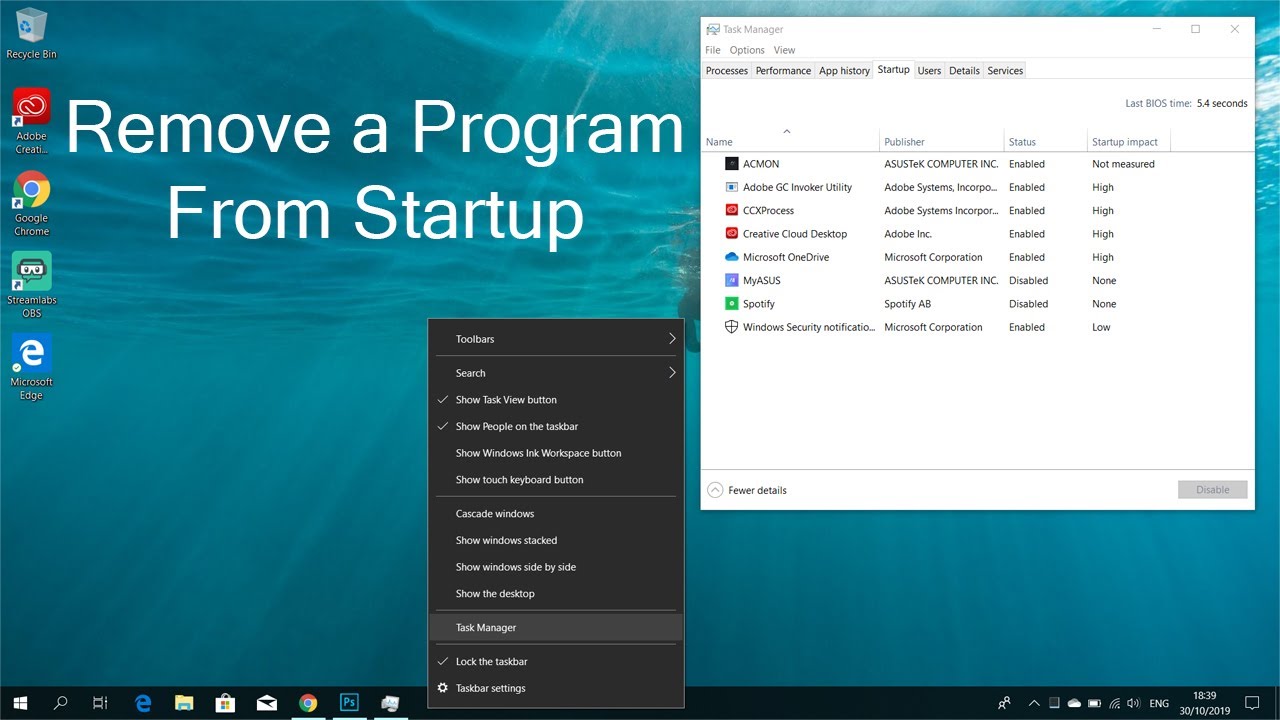Open Task View from the taskbar
The height and width of the screenshot is (720, 1280).
100,703
